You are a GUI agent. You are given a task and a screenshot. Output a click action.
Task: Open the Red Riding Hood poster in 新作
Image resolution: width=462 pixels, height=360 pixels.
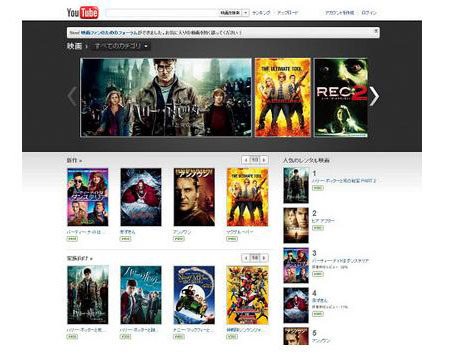[141, 197]
